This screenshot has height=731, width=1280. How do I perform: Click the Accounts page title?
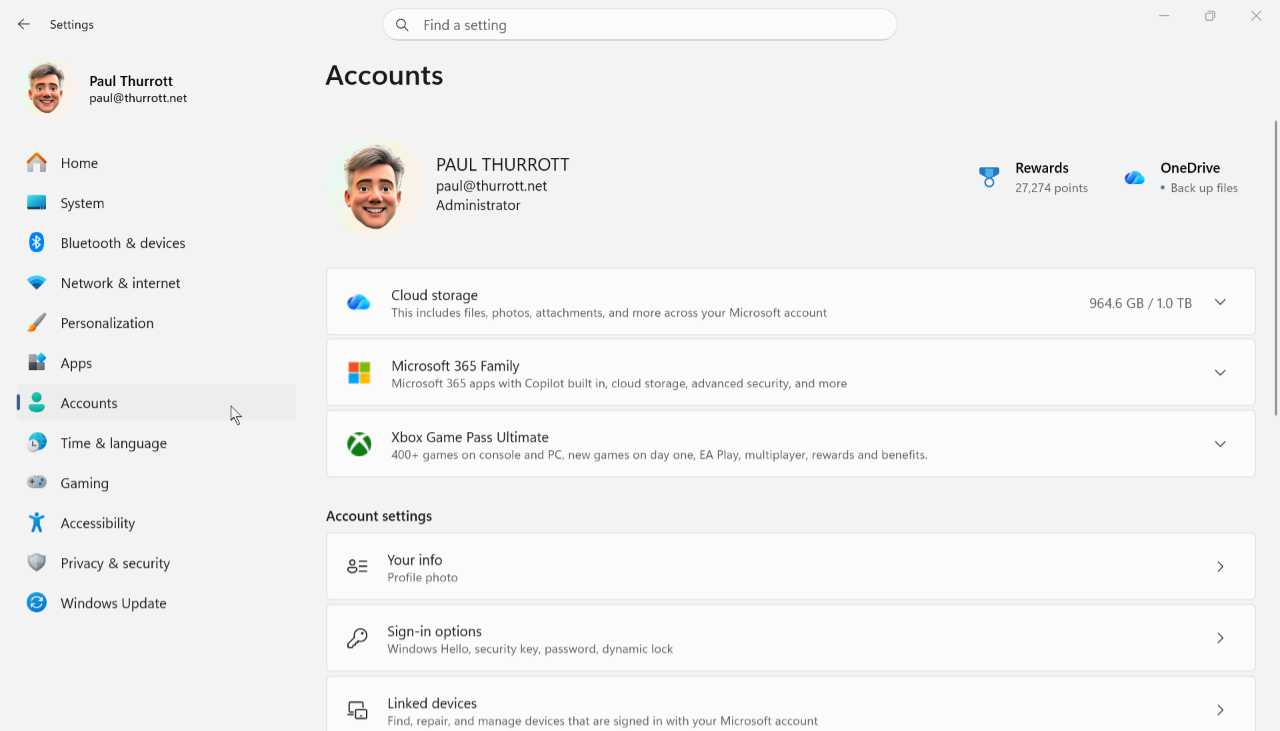384,76
